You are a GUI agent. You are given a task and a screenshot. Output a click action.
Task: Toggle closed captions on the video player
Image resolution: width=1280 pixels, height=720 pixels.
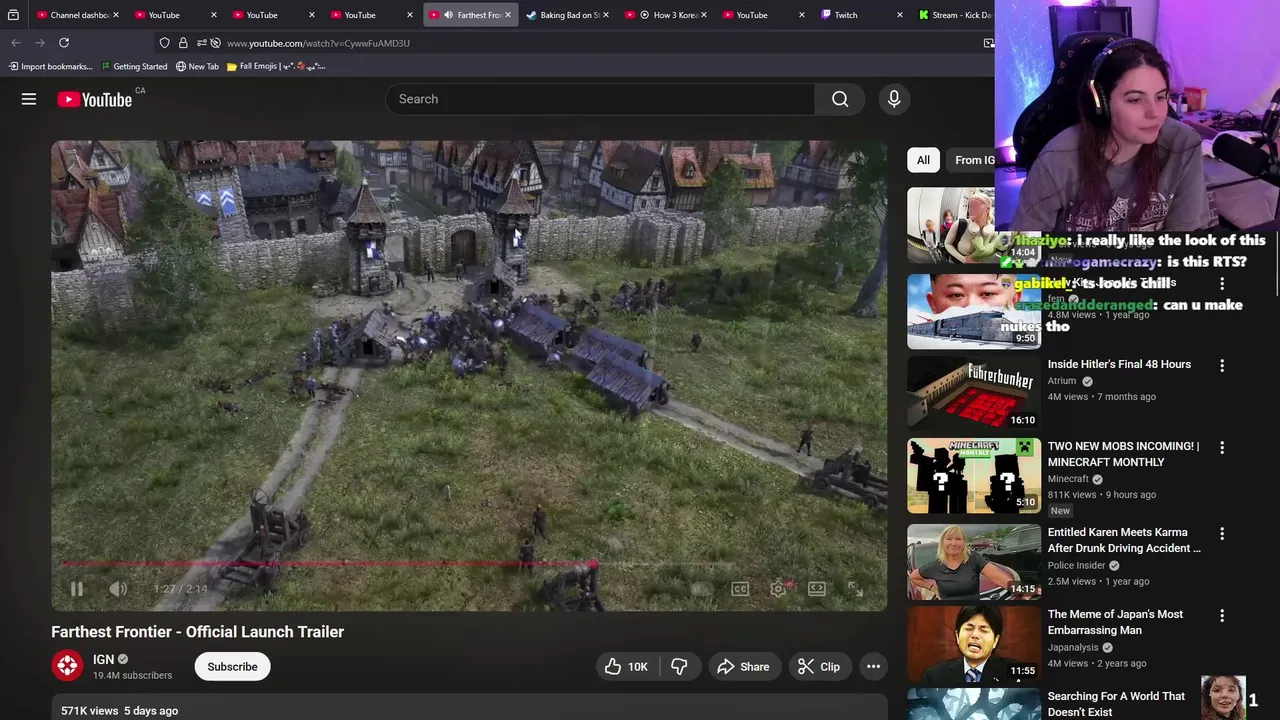point(740,589)
